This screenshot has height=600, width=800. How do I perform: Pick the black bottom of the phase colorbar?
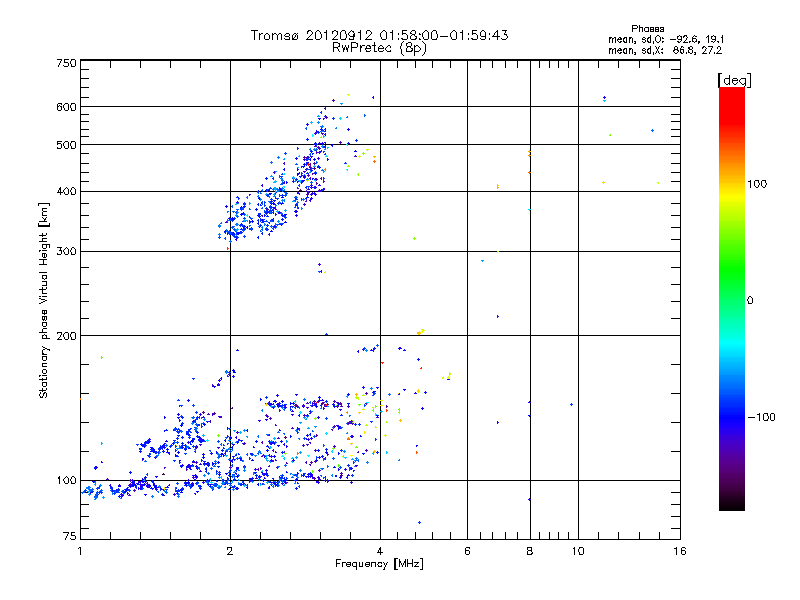[732, 503]
